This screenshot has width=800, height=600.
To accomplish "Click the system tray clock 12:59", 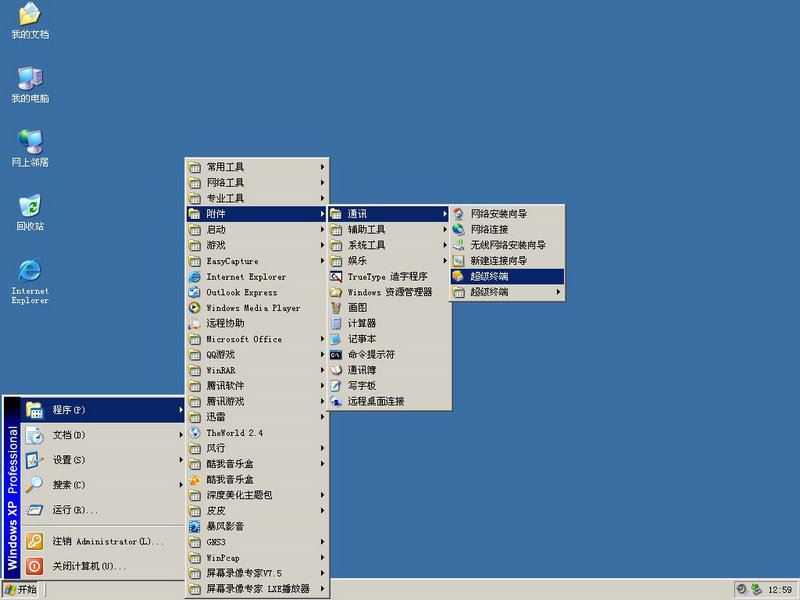I will point(780,590).
